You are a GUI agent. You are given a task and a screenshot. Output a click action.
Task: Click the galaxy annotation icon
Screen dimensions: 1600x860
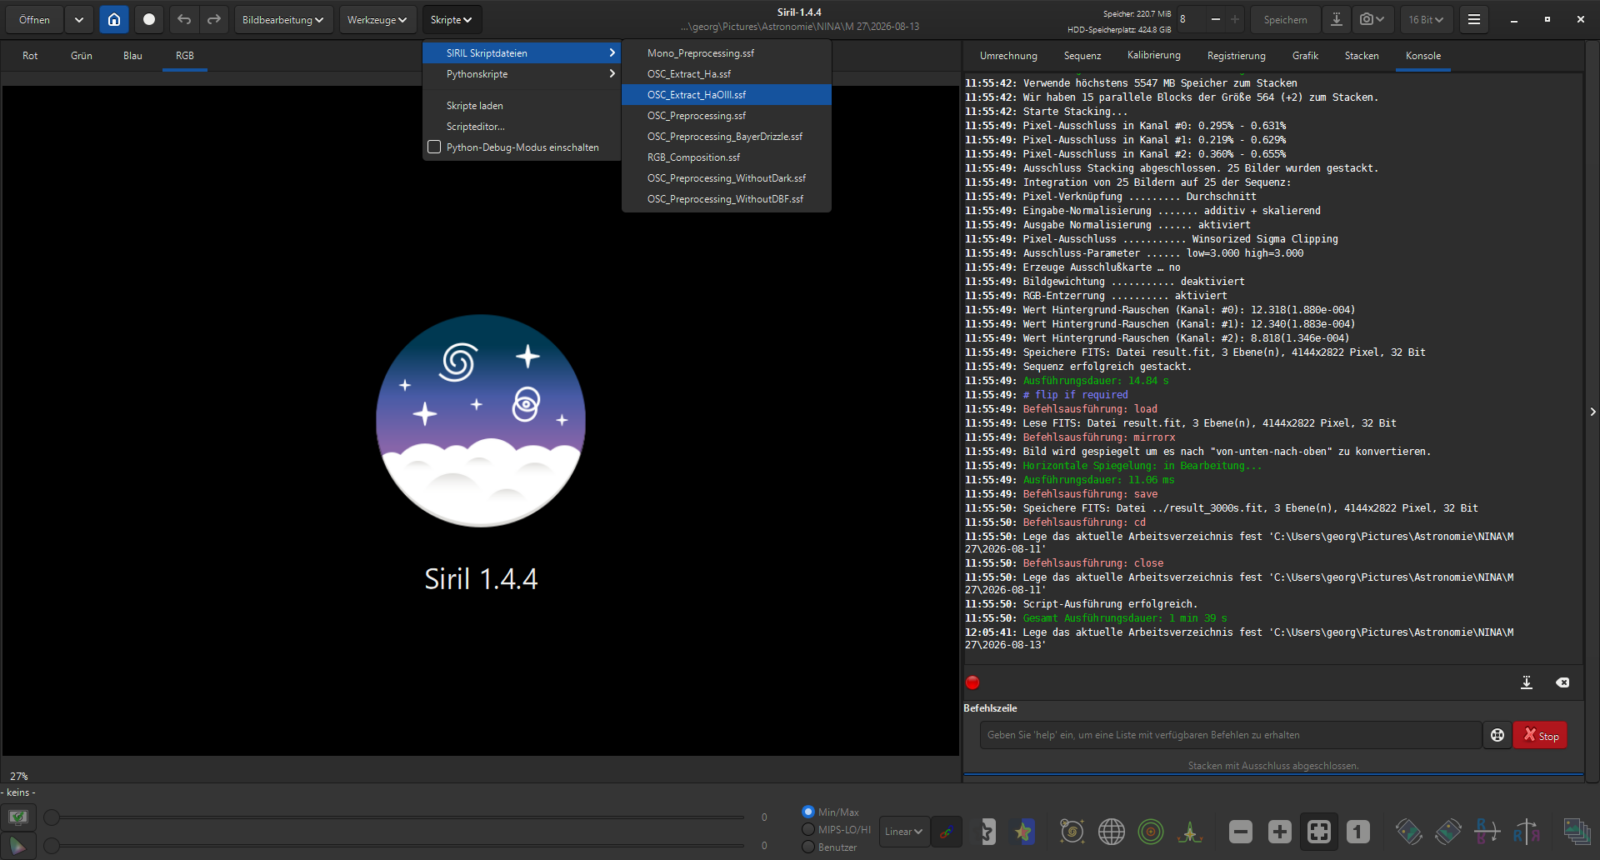(x=1072, y=831)
